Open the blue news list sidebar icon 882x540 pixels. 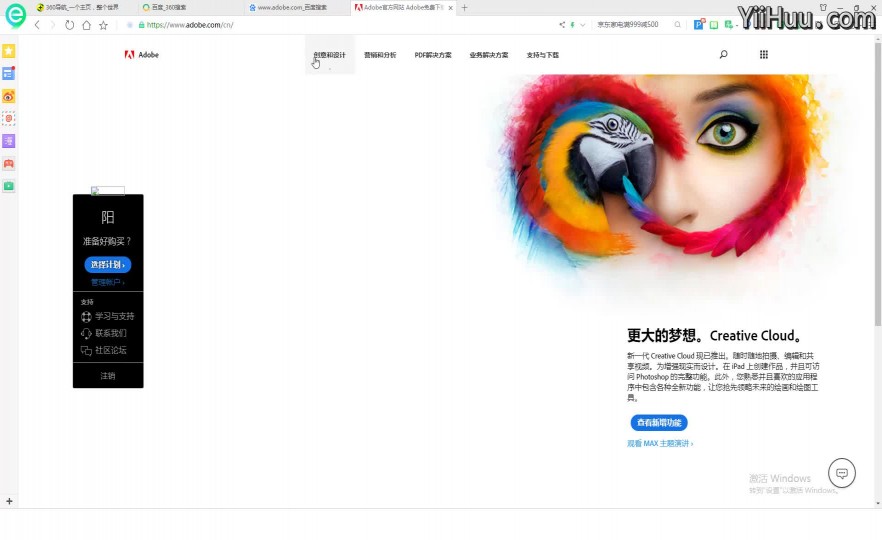pyautogui.click(x=8, y=74)
